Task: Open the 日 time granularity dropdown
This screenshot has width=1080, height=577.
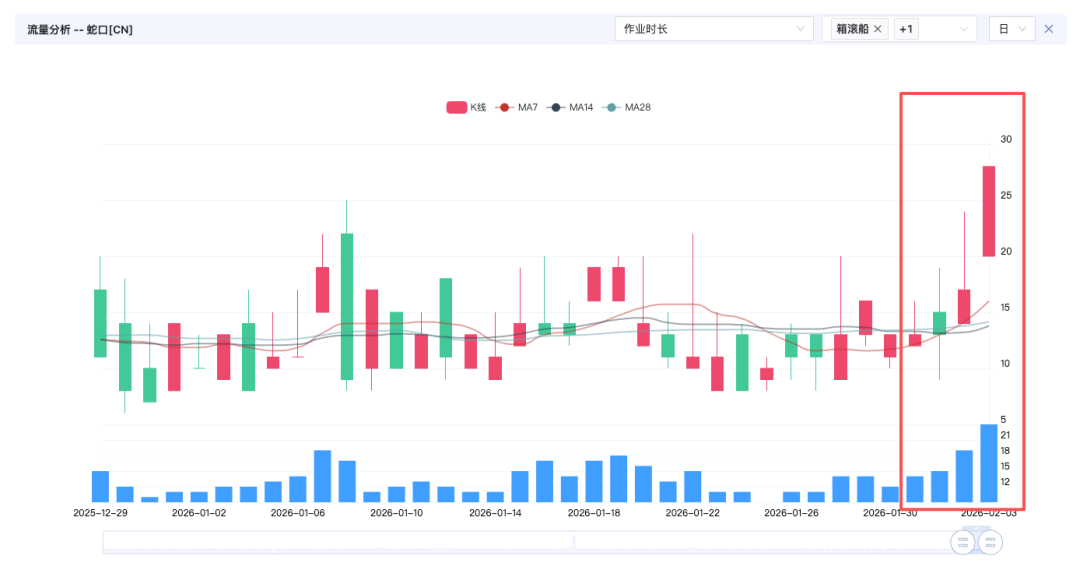Action: pyautogui.click(x=1011, y=29)
